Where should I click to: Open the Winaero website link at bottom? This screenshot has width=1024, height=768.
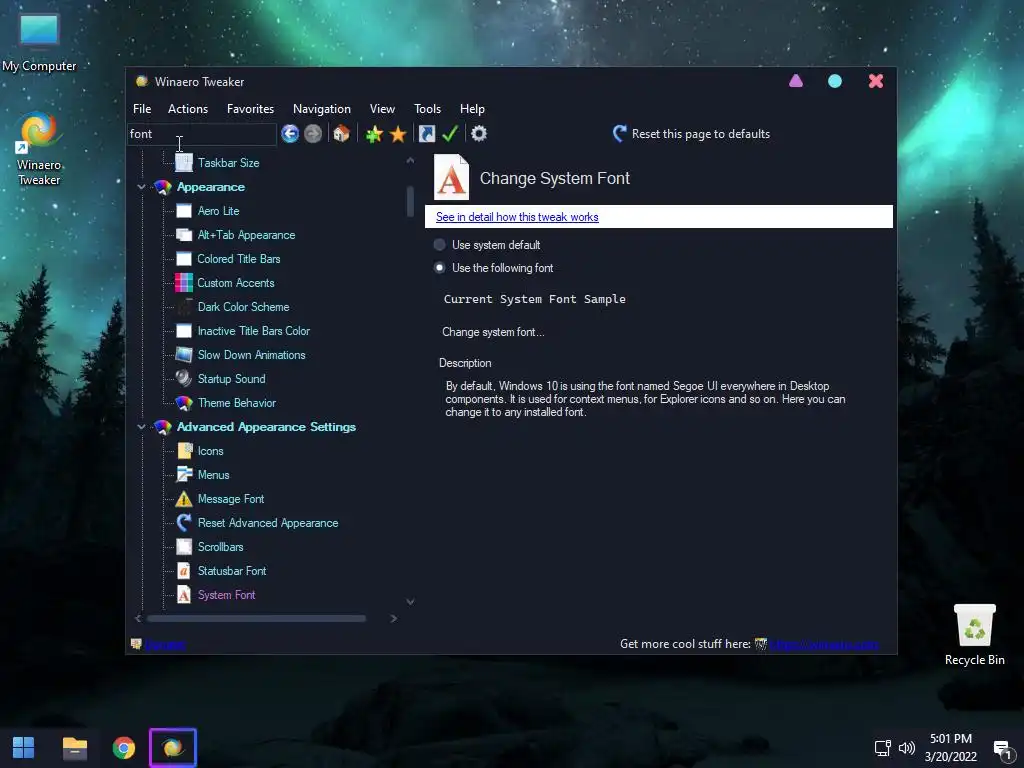824,645
